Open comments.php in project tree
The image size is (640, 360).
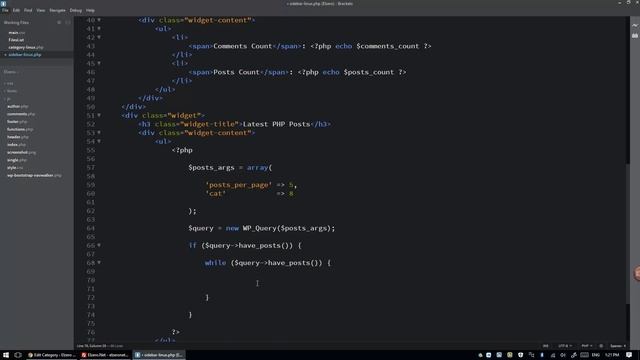tap(21, 114)
